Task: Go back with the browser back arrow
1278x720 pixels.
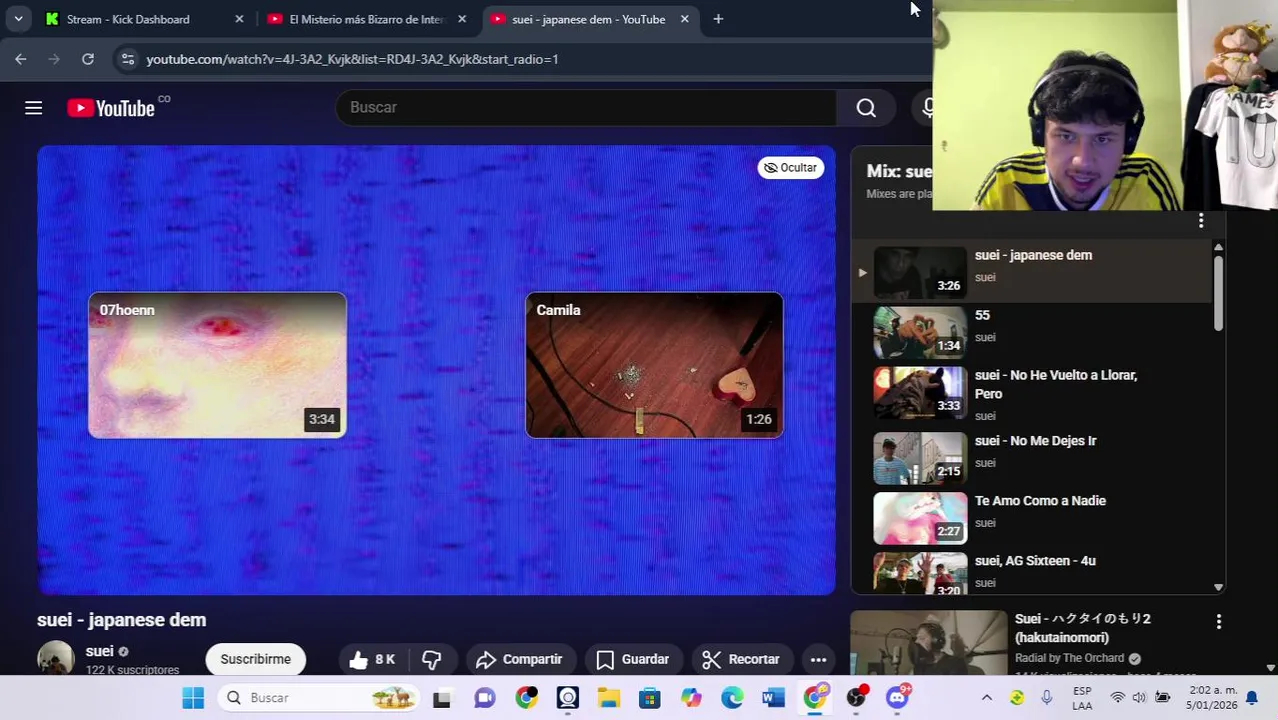Action: coord(21,59)
